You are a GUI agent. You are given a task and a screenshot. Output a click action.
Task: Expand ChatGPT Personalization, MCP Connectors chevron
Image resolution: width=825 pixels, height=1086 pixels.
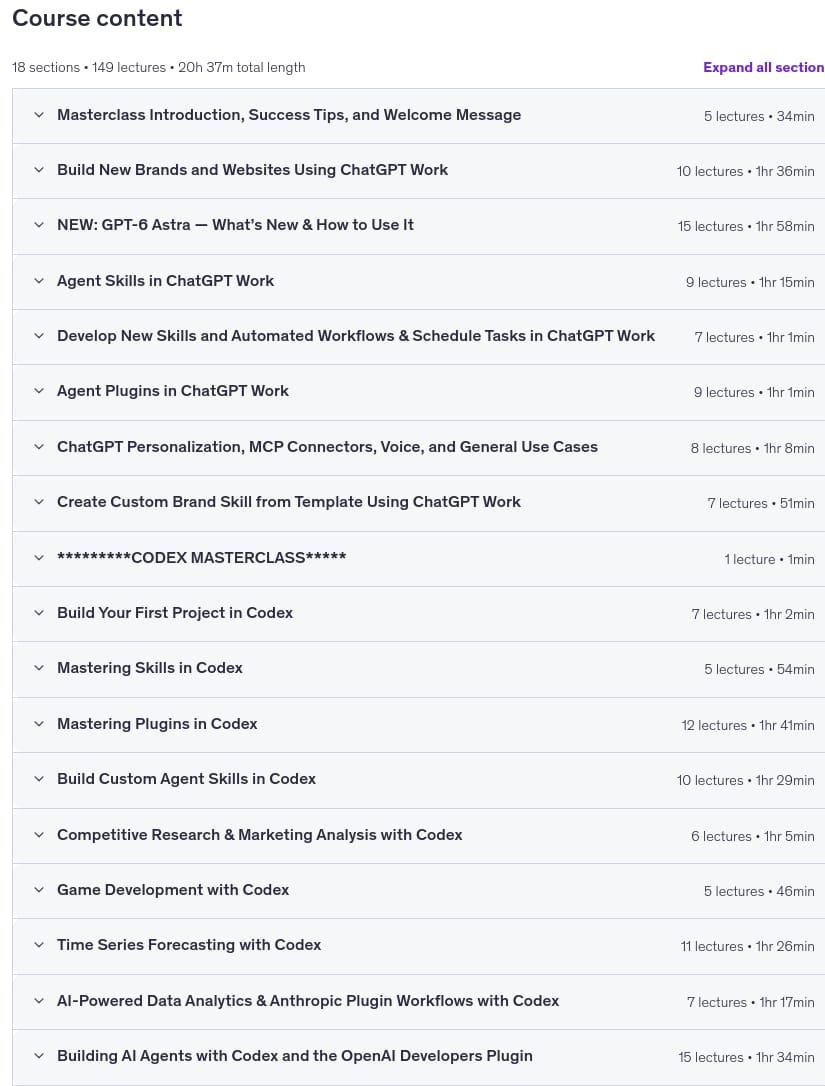tap(39, 447)
